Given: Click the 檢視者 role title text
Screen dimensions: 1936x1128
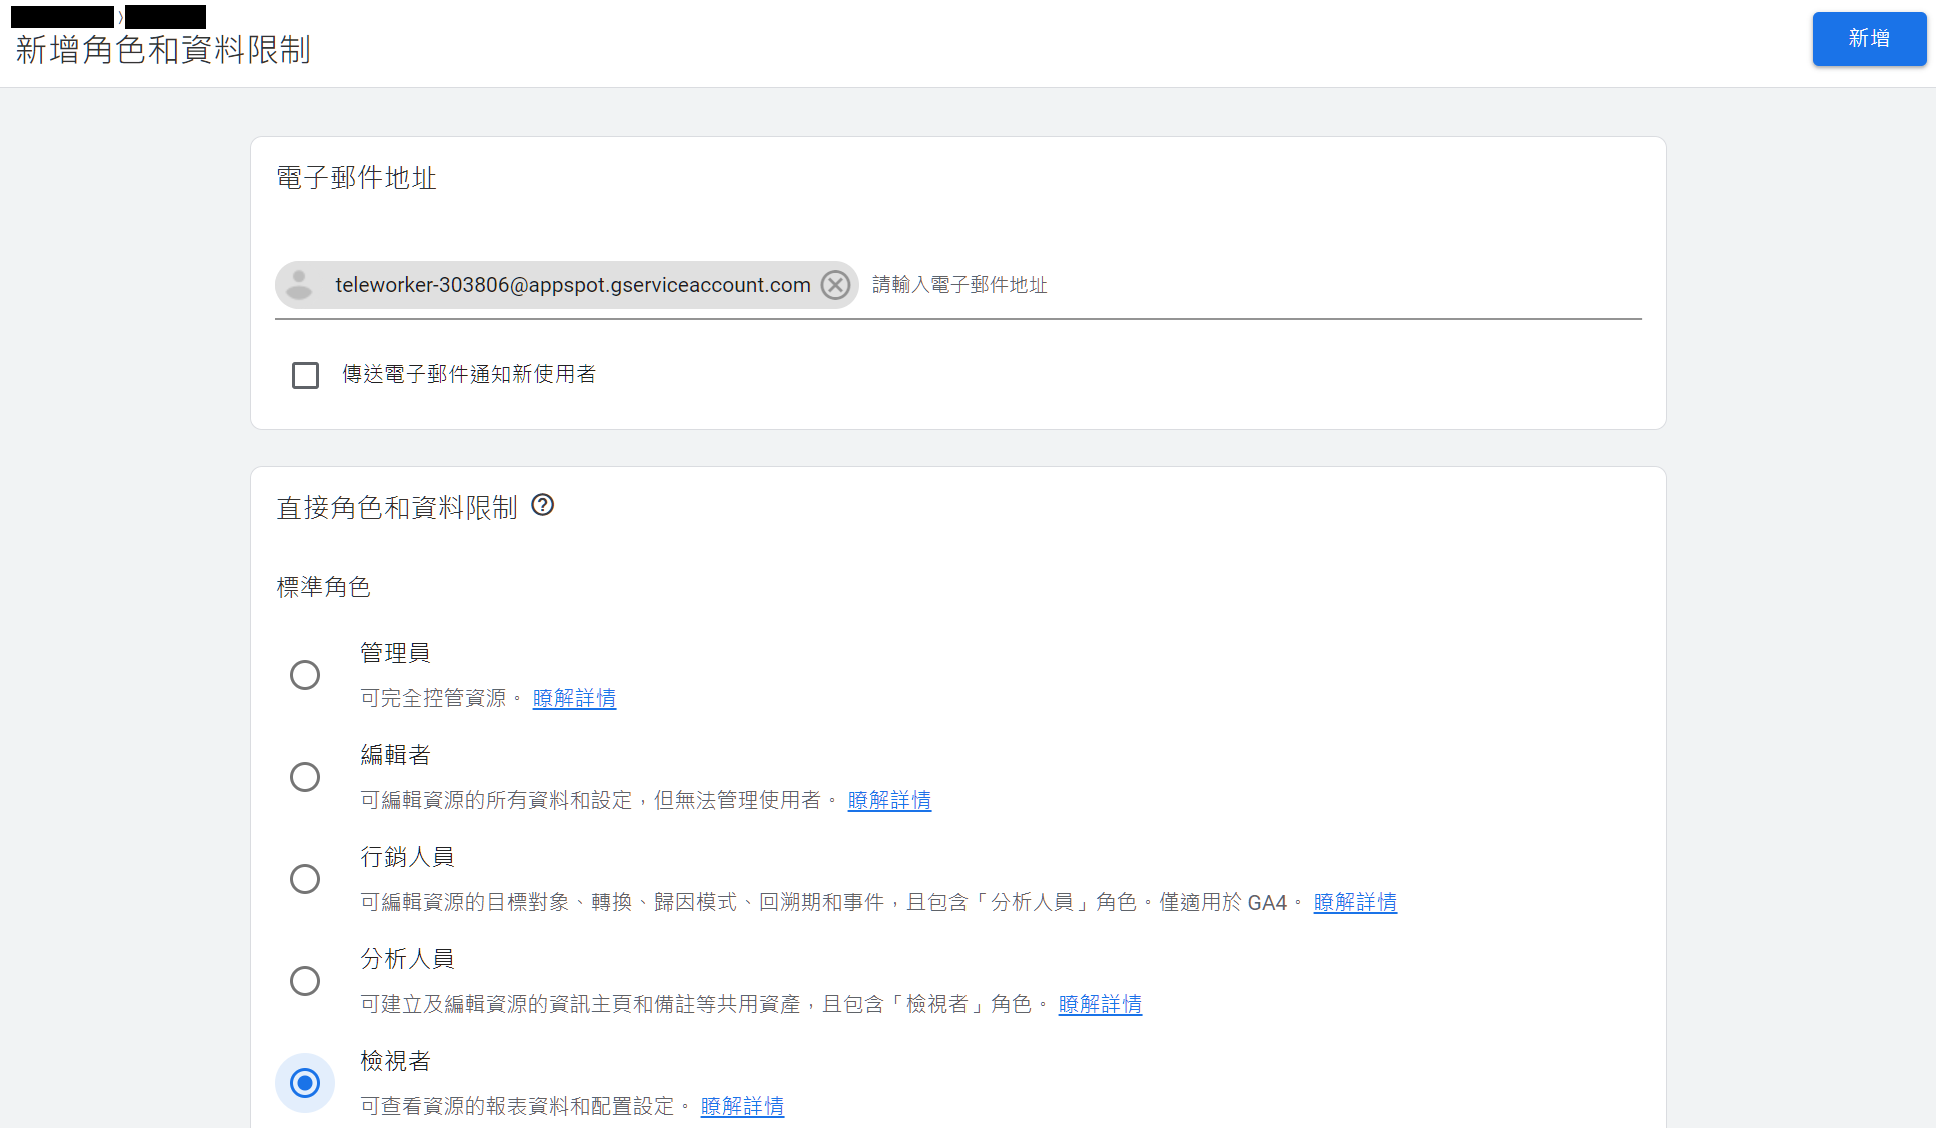Looking at the screenshot, I should 395,1061.
